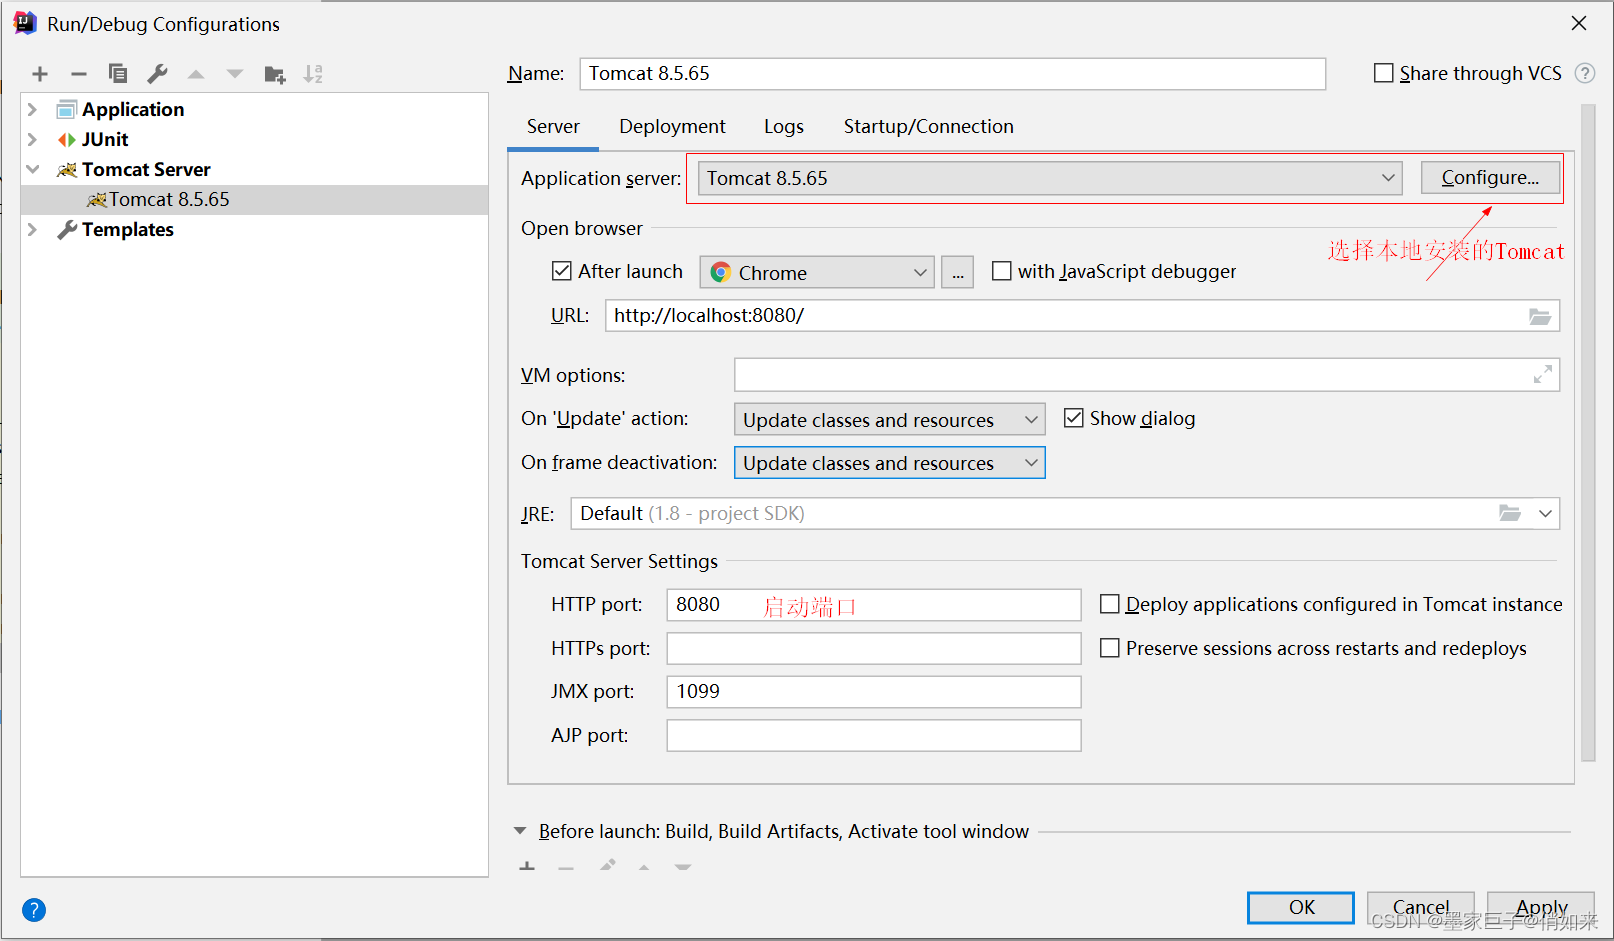Click the Sort Configurations icon
This screenshot has width=1614, height=941.
click(313, 74)
